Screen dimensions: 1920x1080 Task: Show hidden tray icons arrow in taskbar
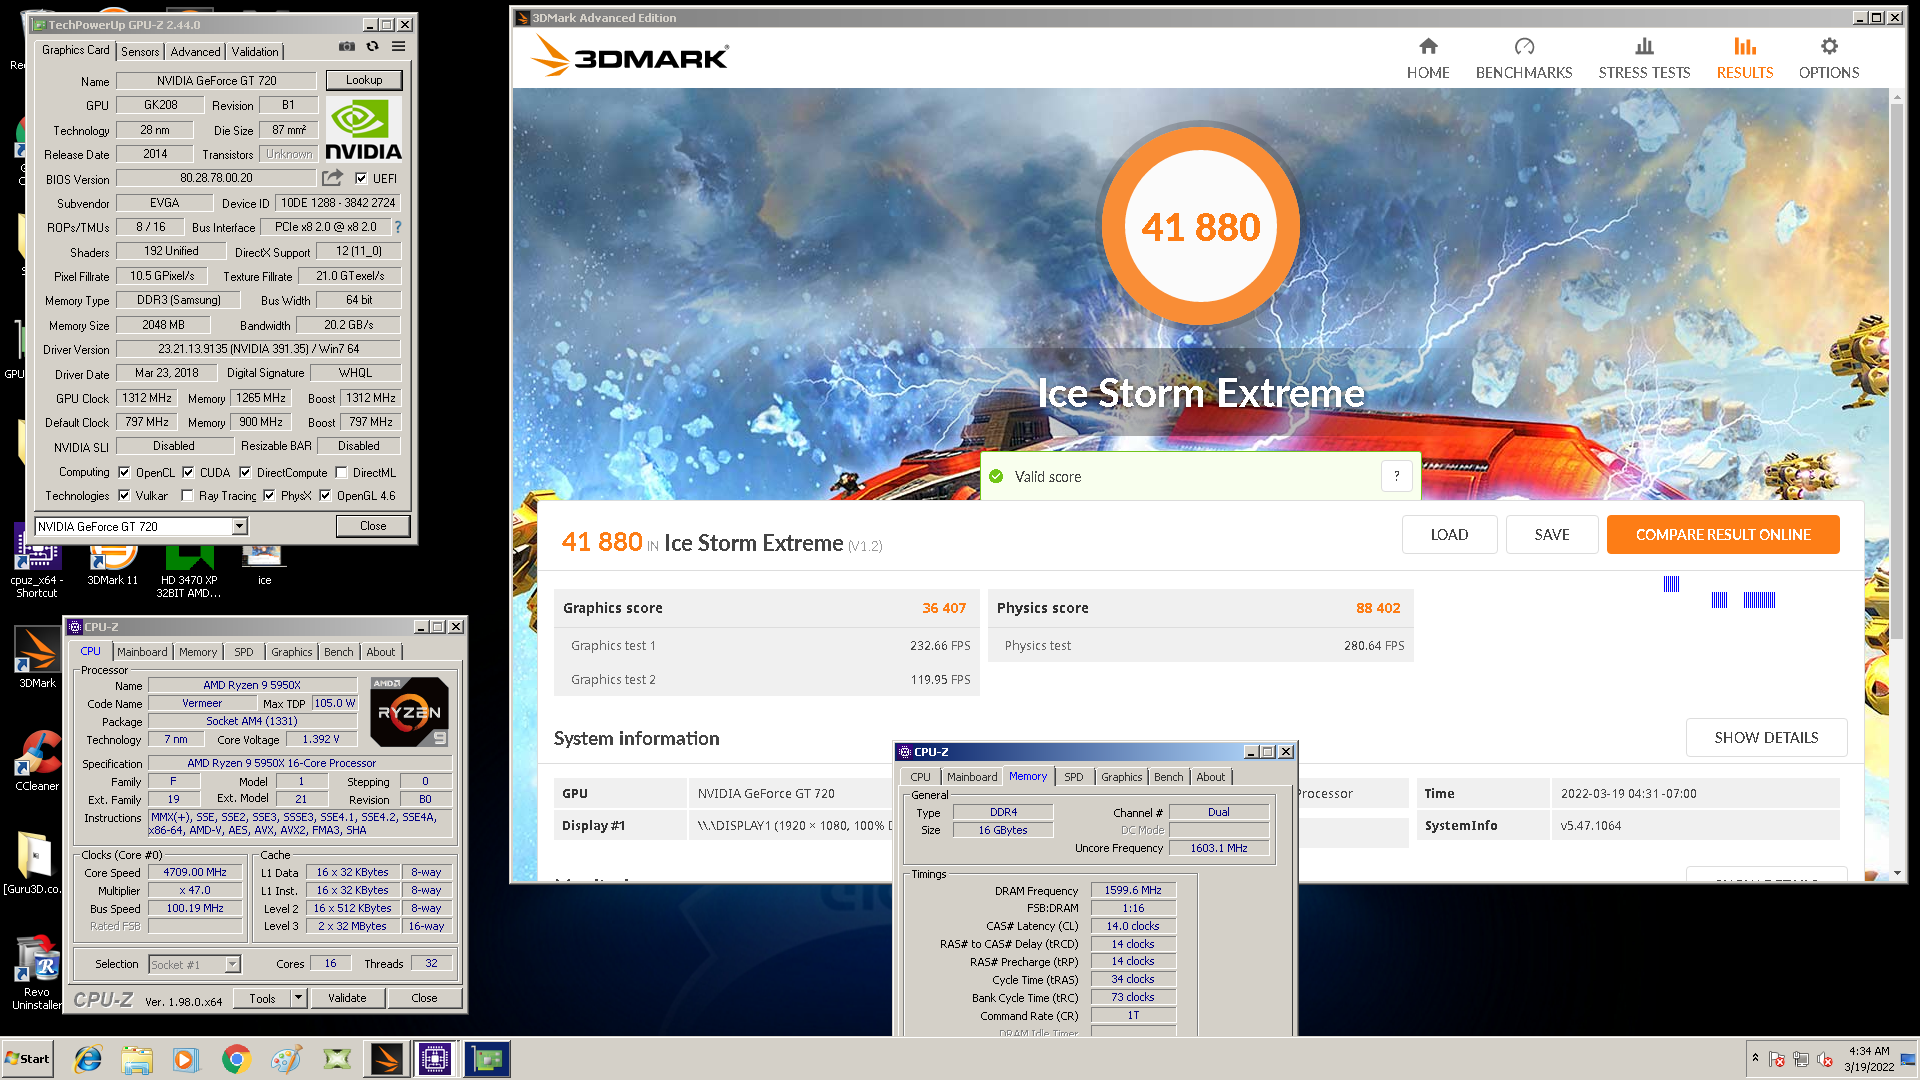1755,1058
